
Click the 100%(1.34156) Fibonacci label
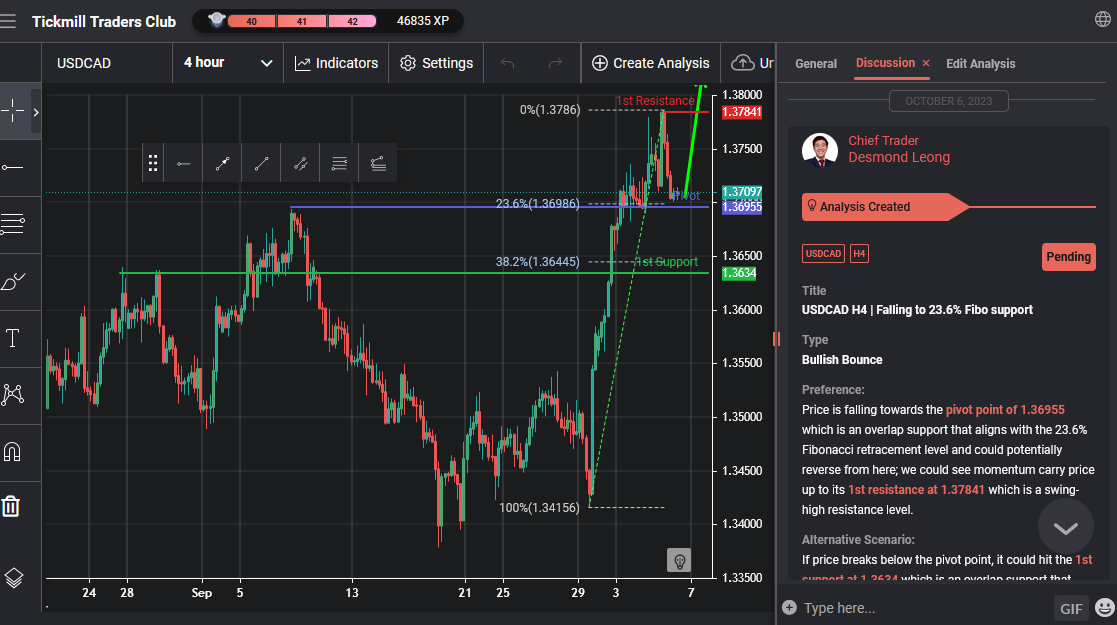pos(539,508)
